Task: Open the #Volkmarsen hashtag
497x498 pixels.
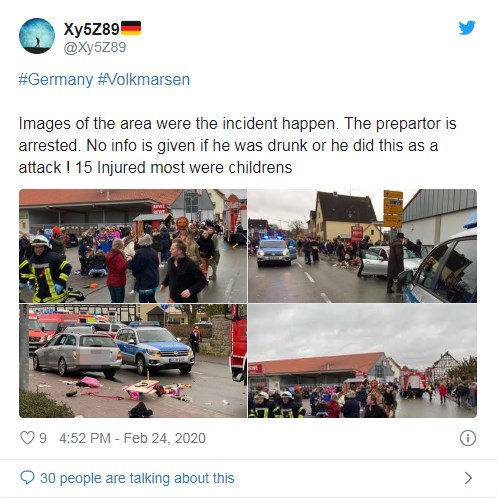Action: coord(144,80)
